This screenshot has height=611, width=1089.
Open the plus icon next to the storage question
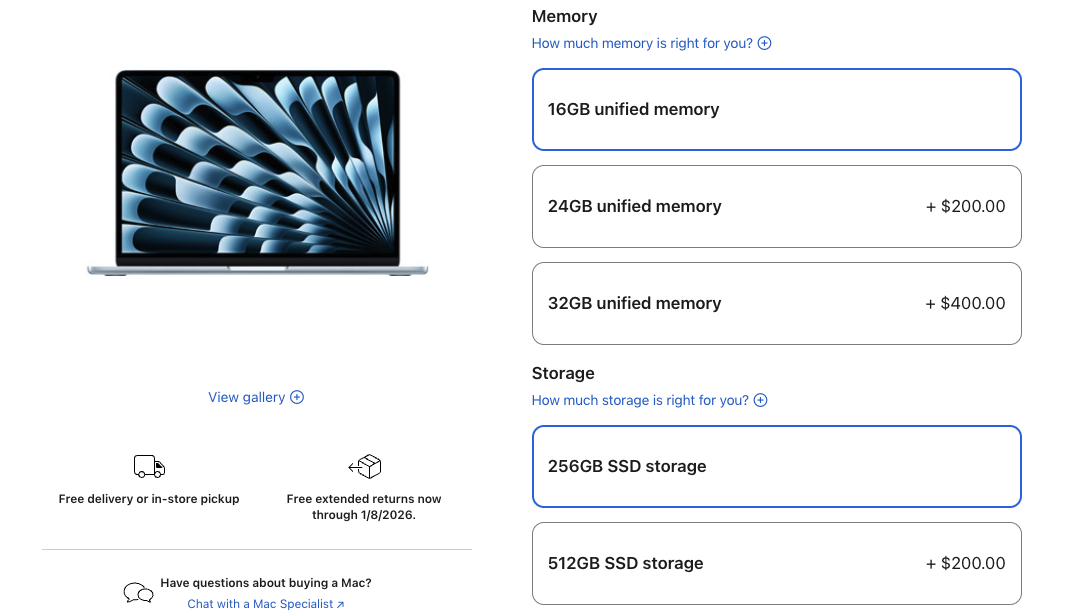click(761, 400)
